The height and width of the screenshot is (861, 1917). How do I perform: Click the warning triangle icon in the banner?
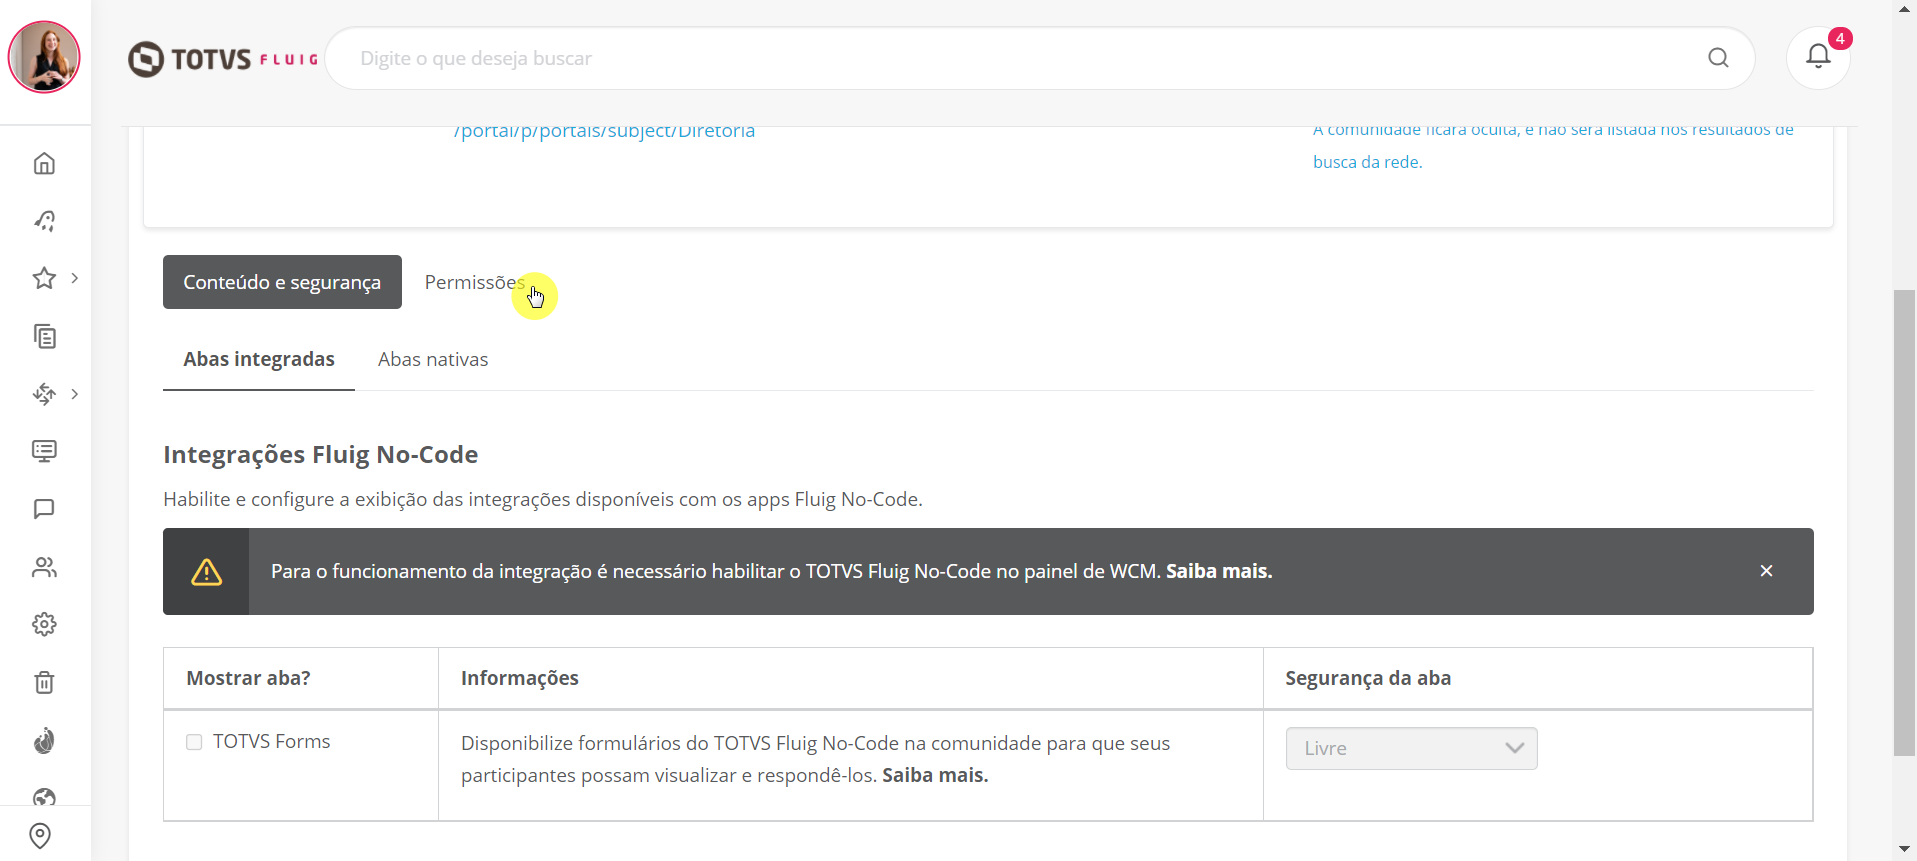(x=206, y=572)
